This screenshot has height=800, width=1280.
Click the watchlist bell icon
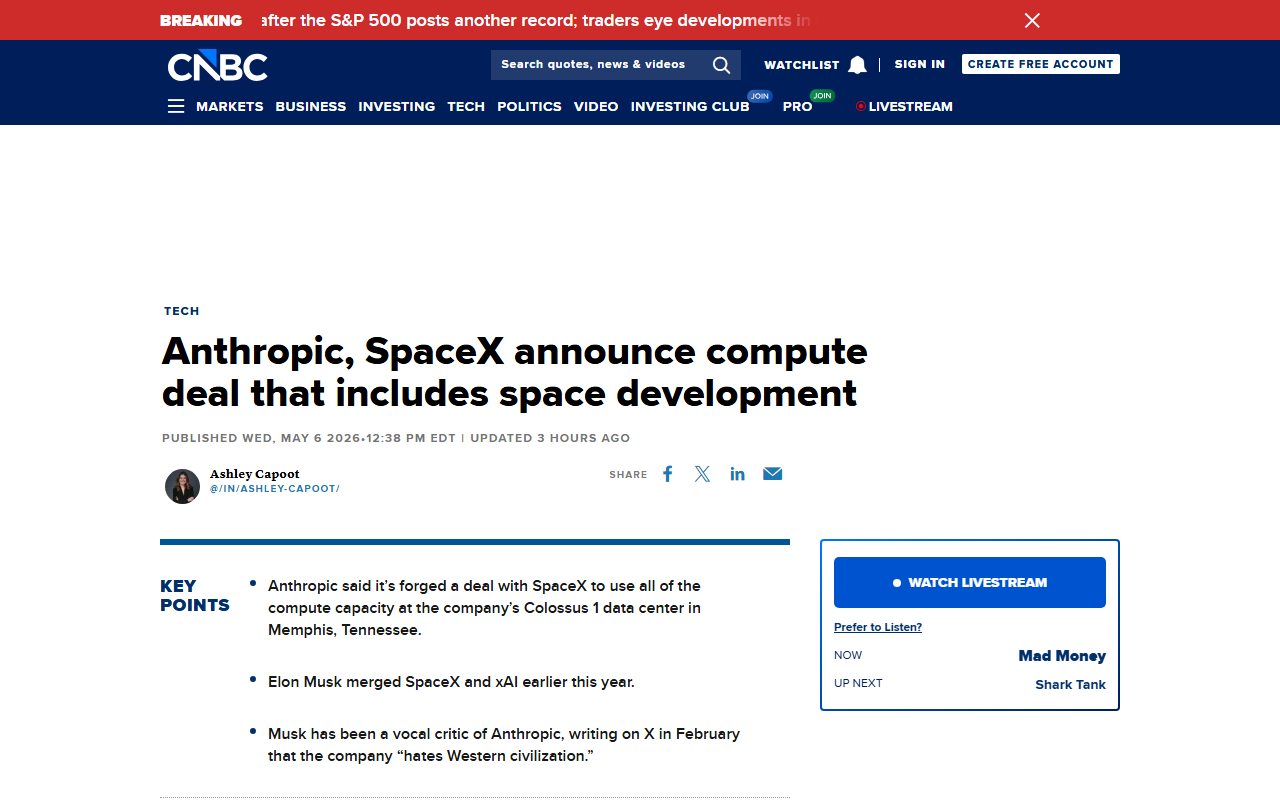tap(857, 65)
